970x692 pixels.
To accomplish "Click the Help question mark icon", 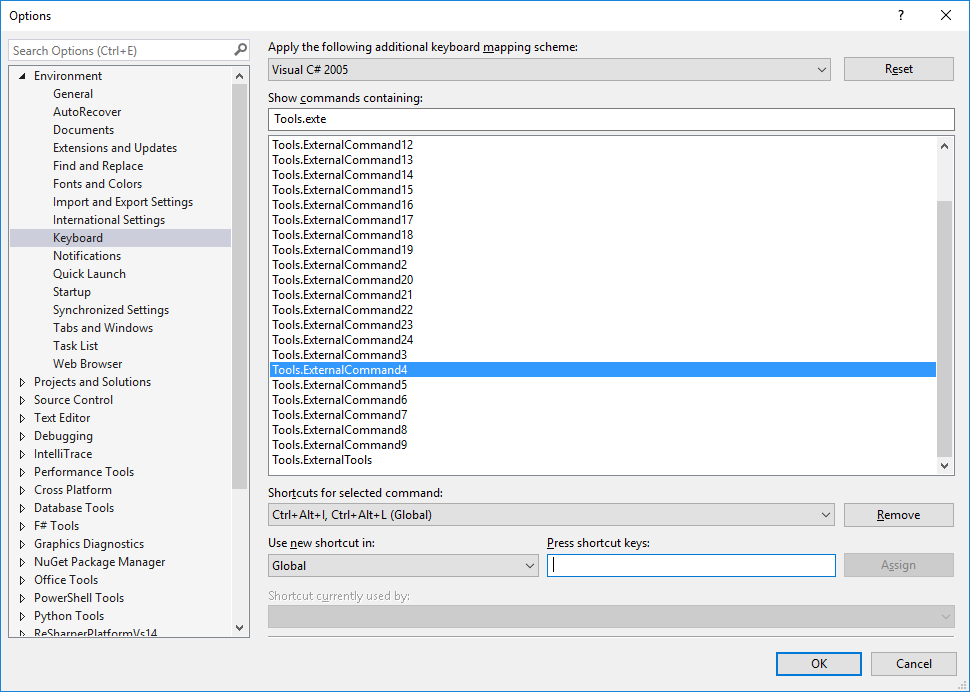I will click(x=900, y=15).
